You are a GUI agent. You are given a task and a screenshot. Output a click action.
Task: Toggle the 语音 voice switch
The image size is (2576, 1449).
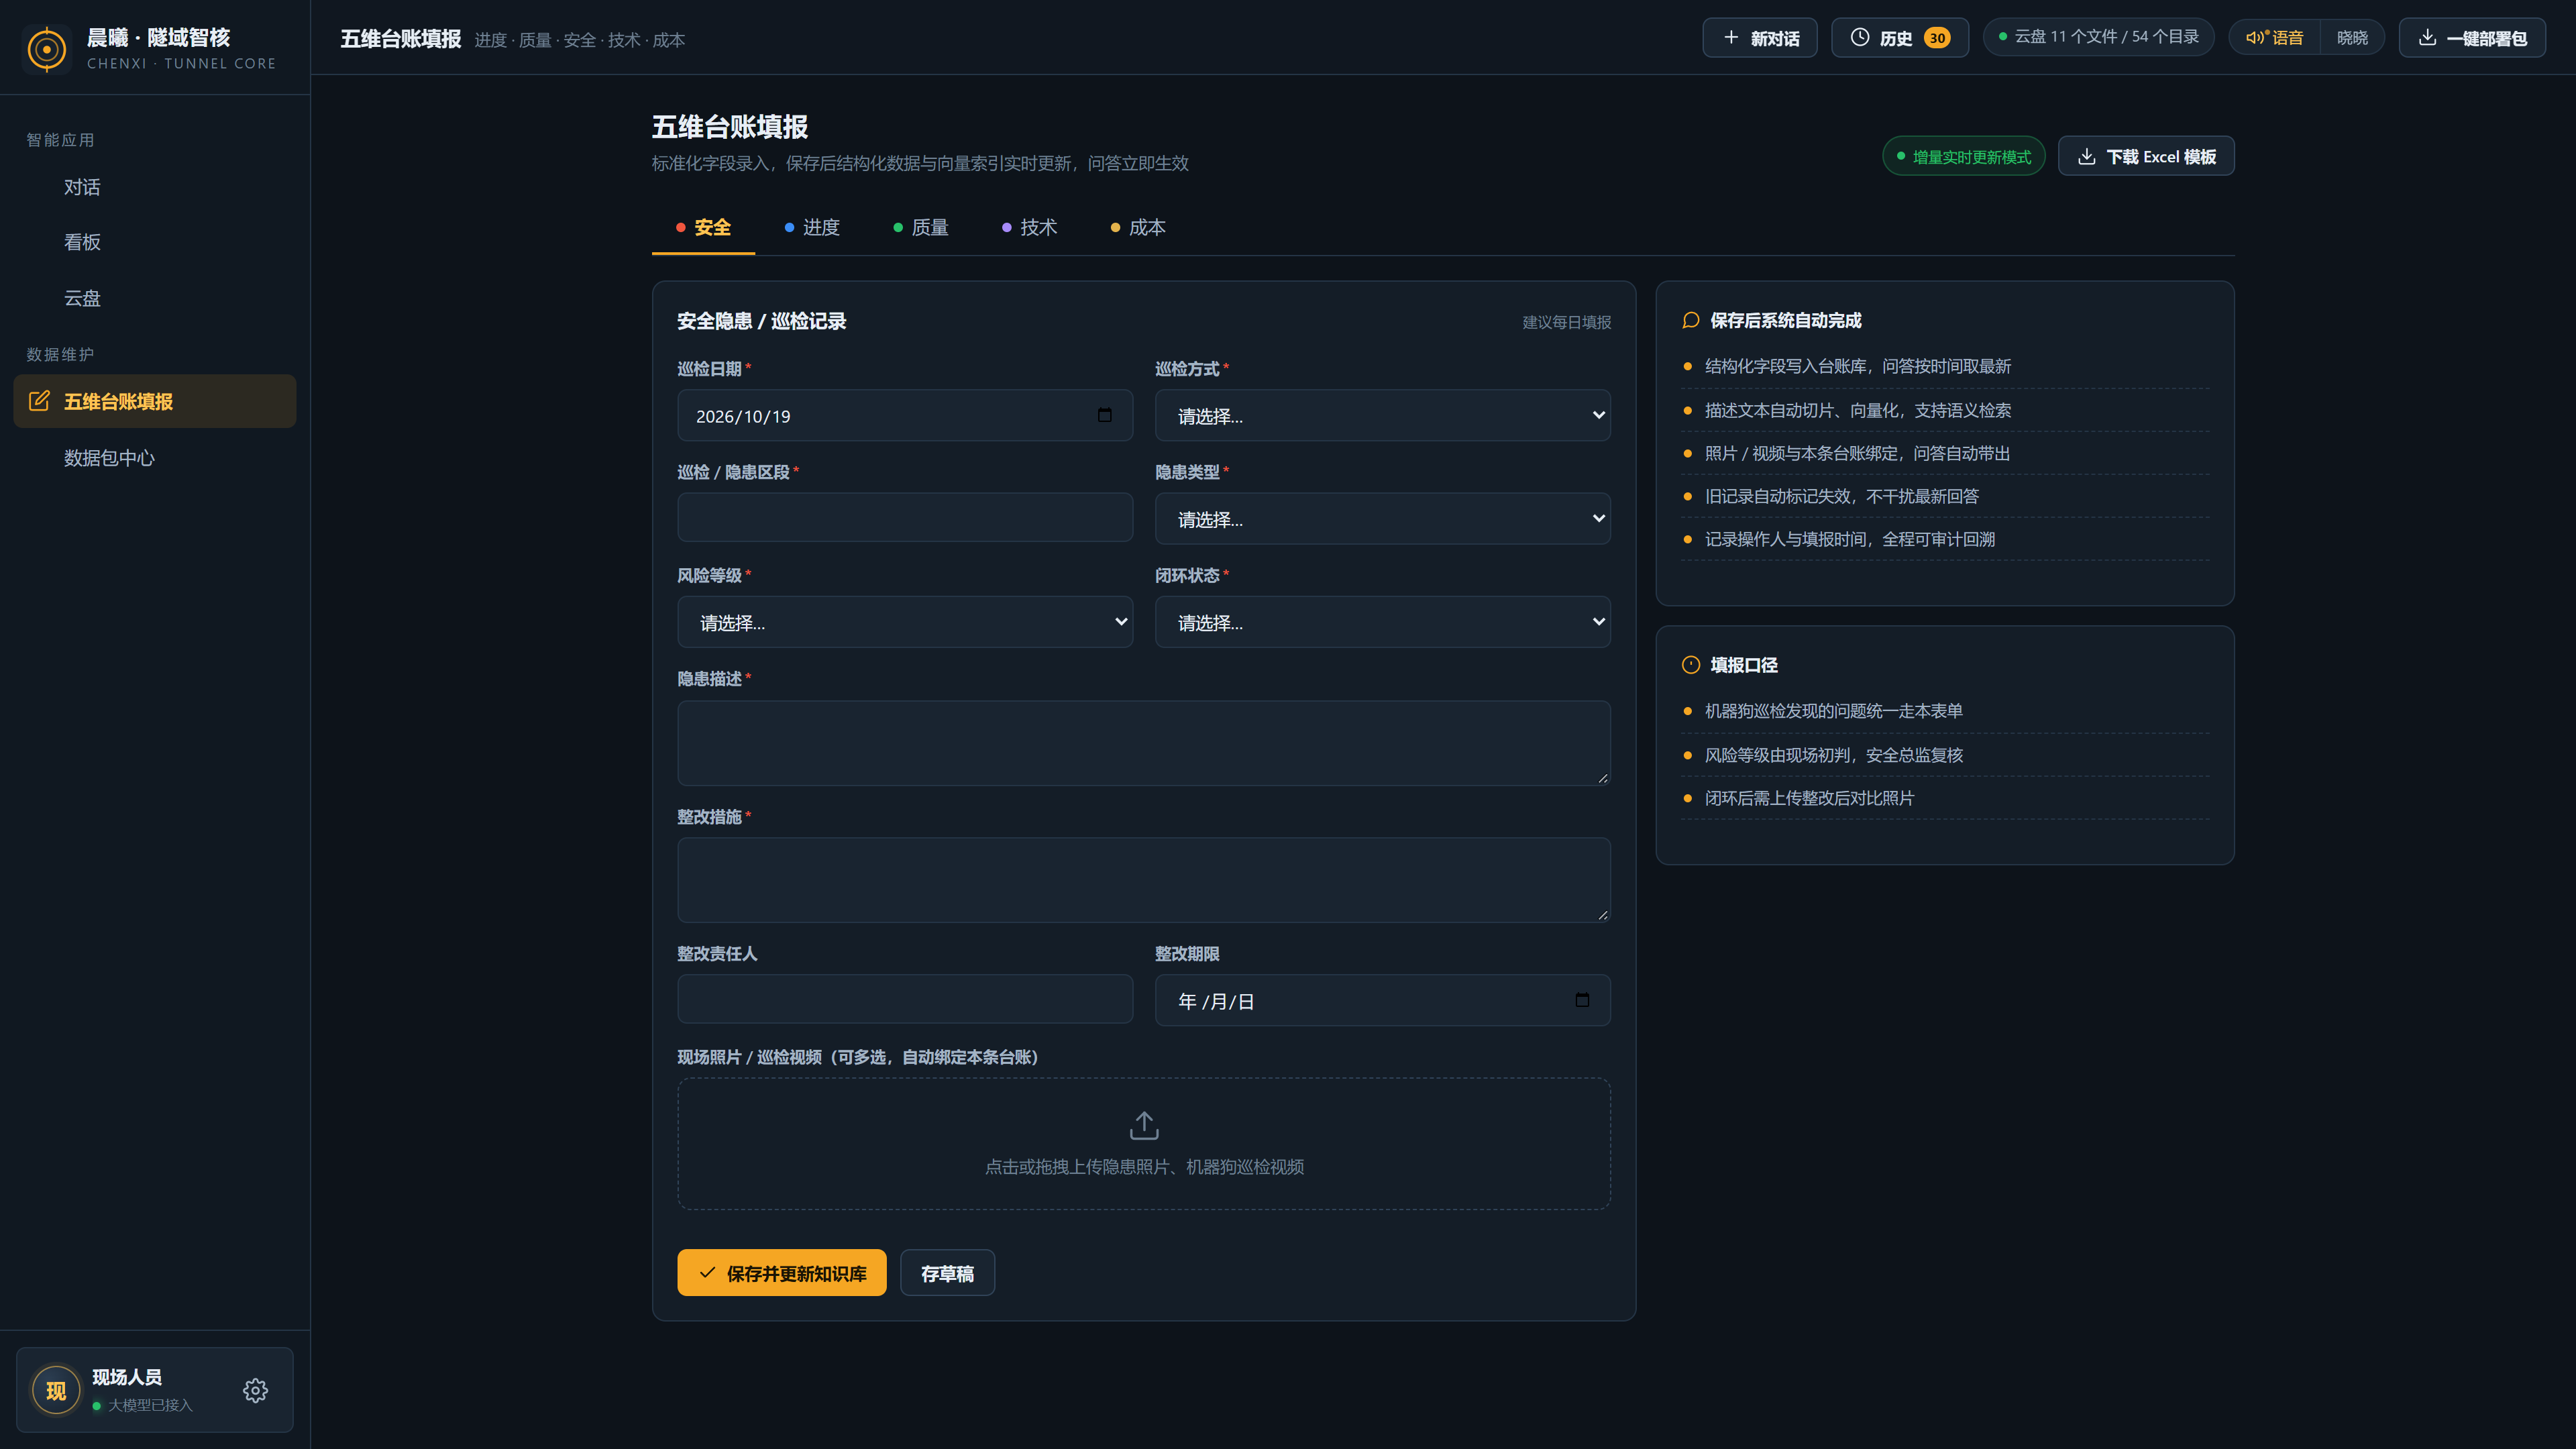point(2275,38)
